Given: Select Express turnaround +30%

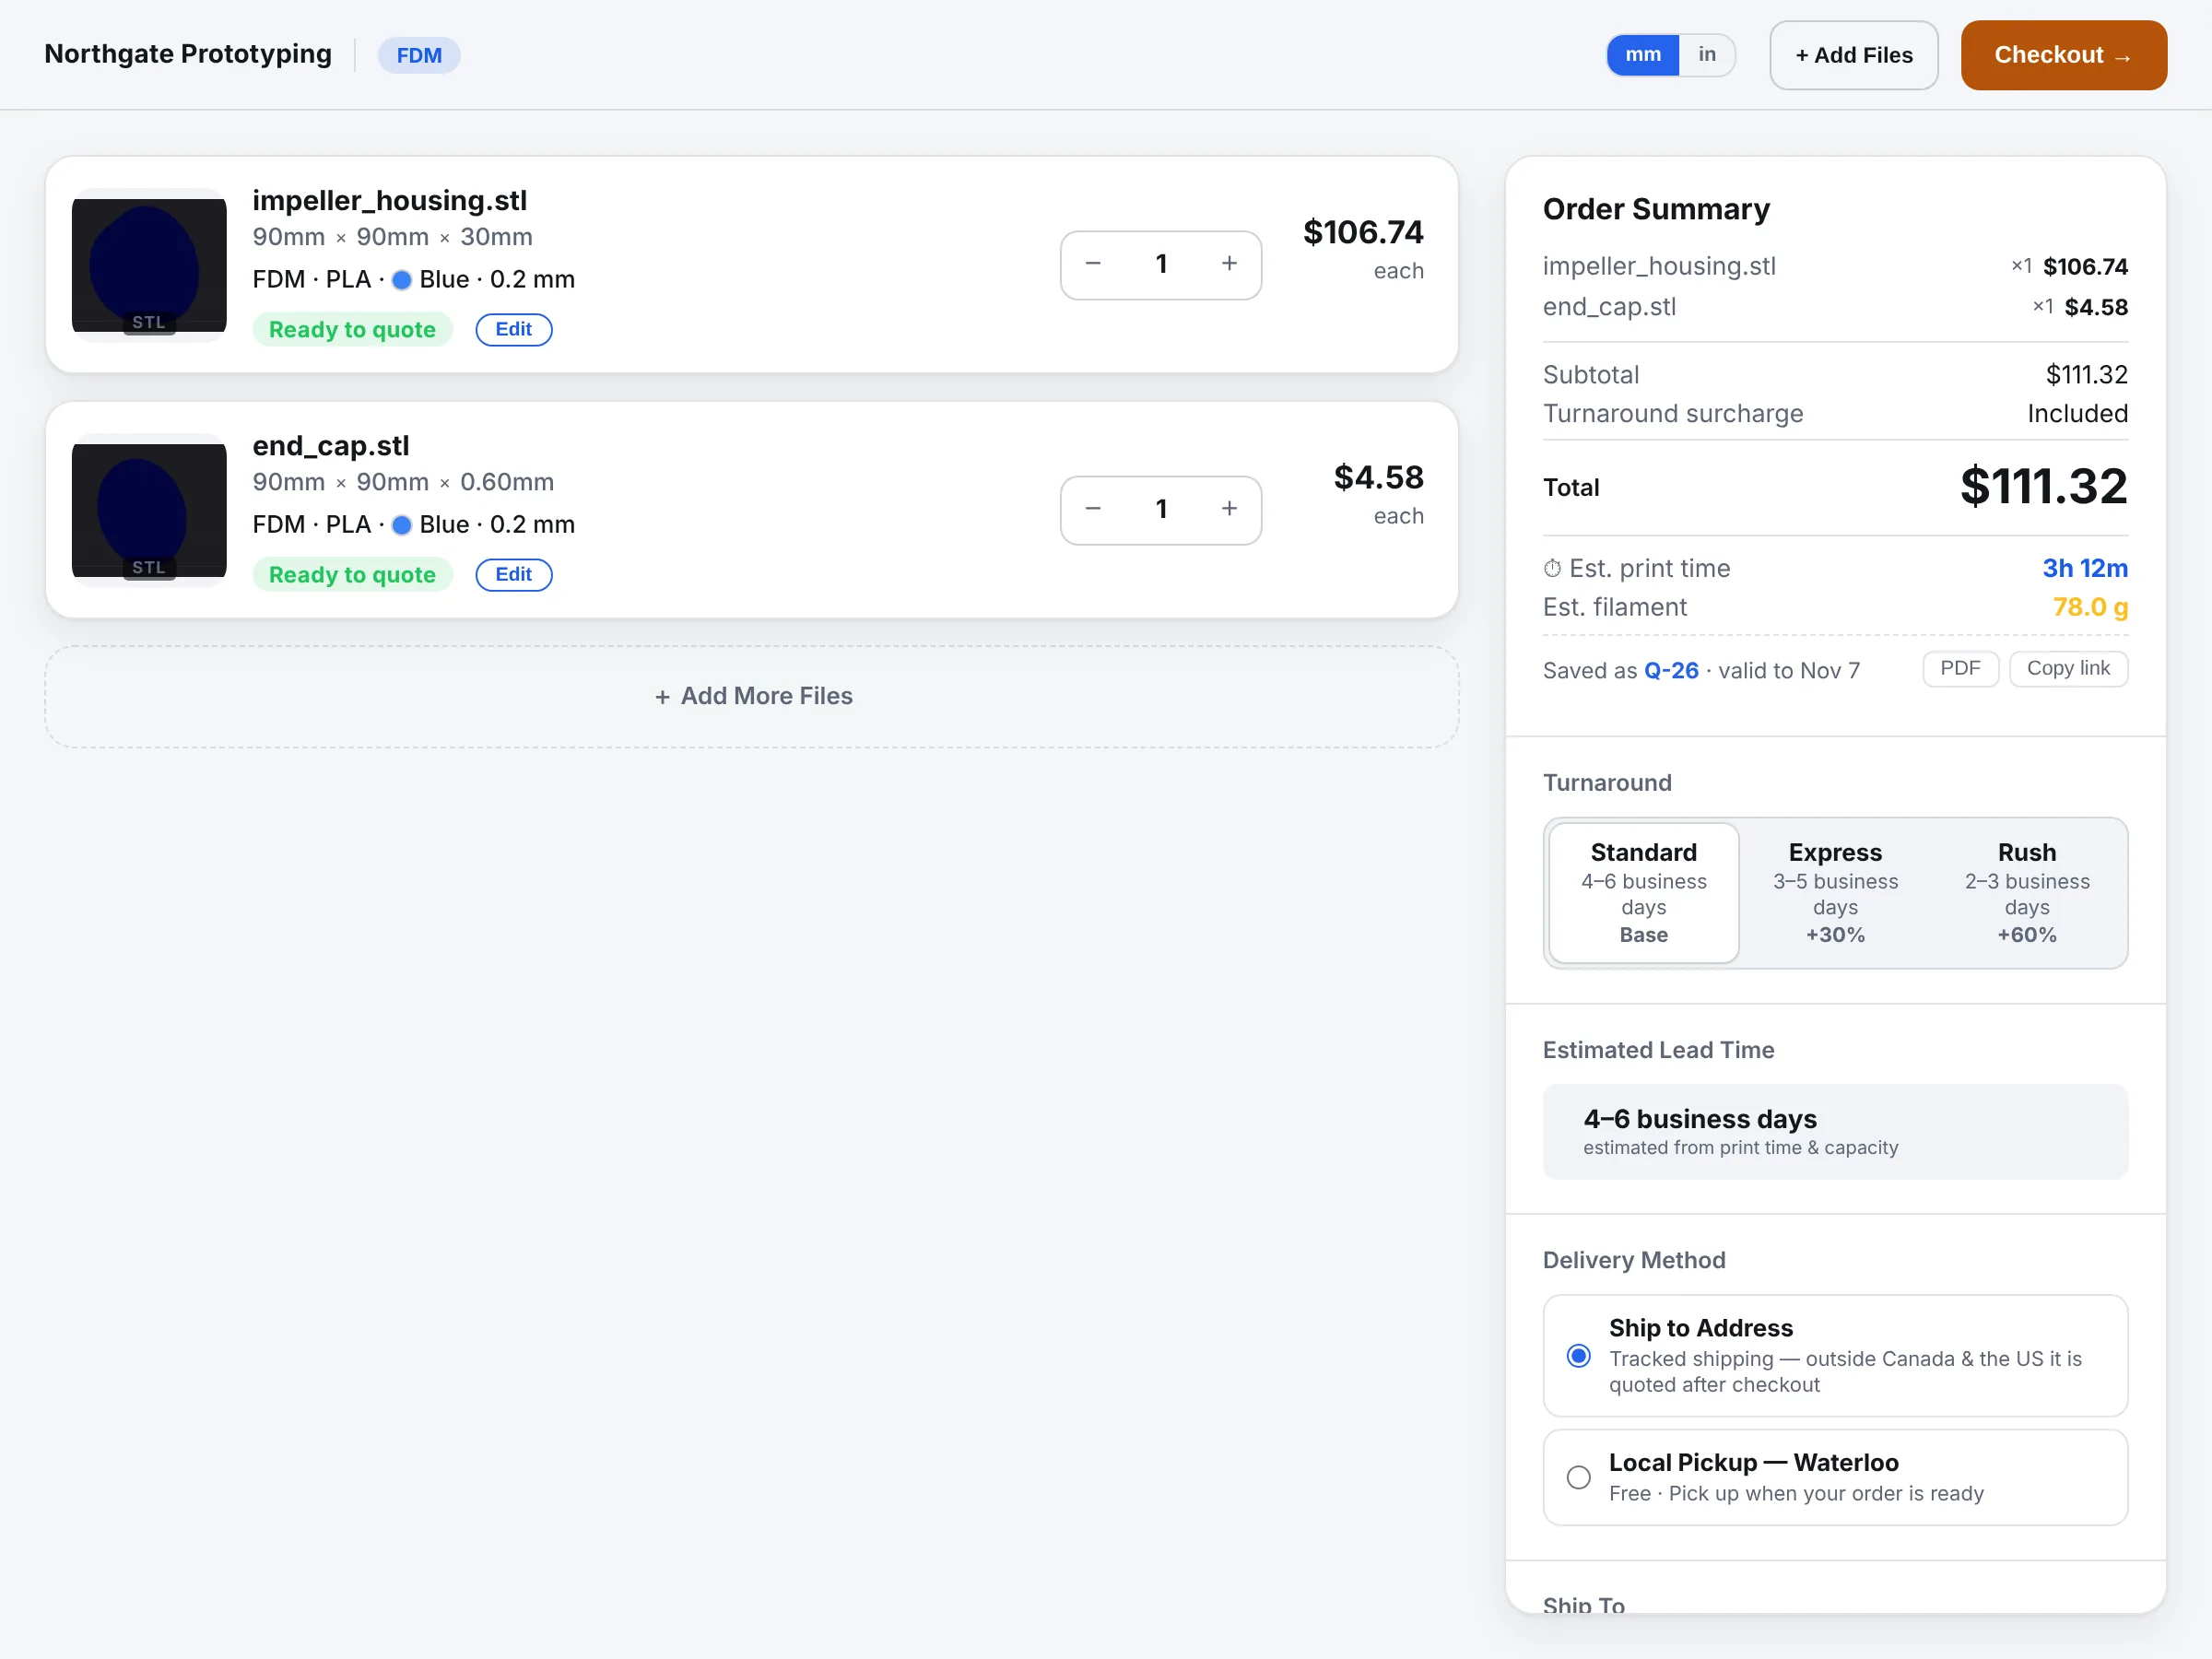Looking at the screenshot, I should (x=1835, y=892).
